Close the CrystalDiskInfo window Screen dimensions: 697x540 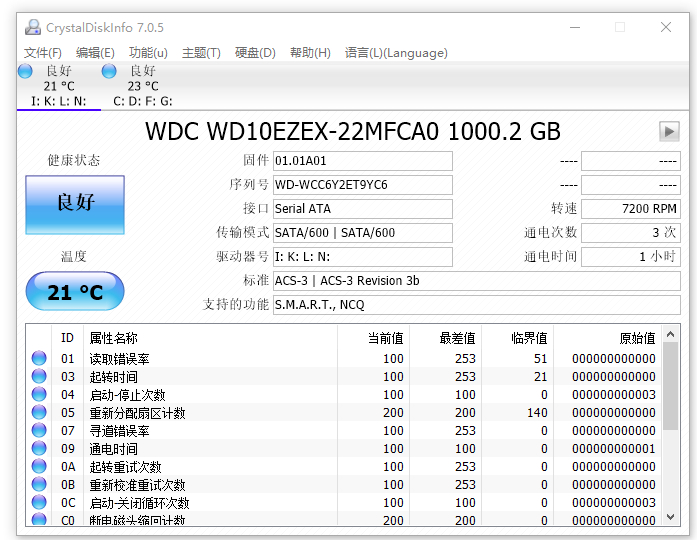point(665,27)
